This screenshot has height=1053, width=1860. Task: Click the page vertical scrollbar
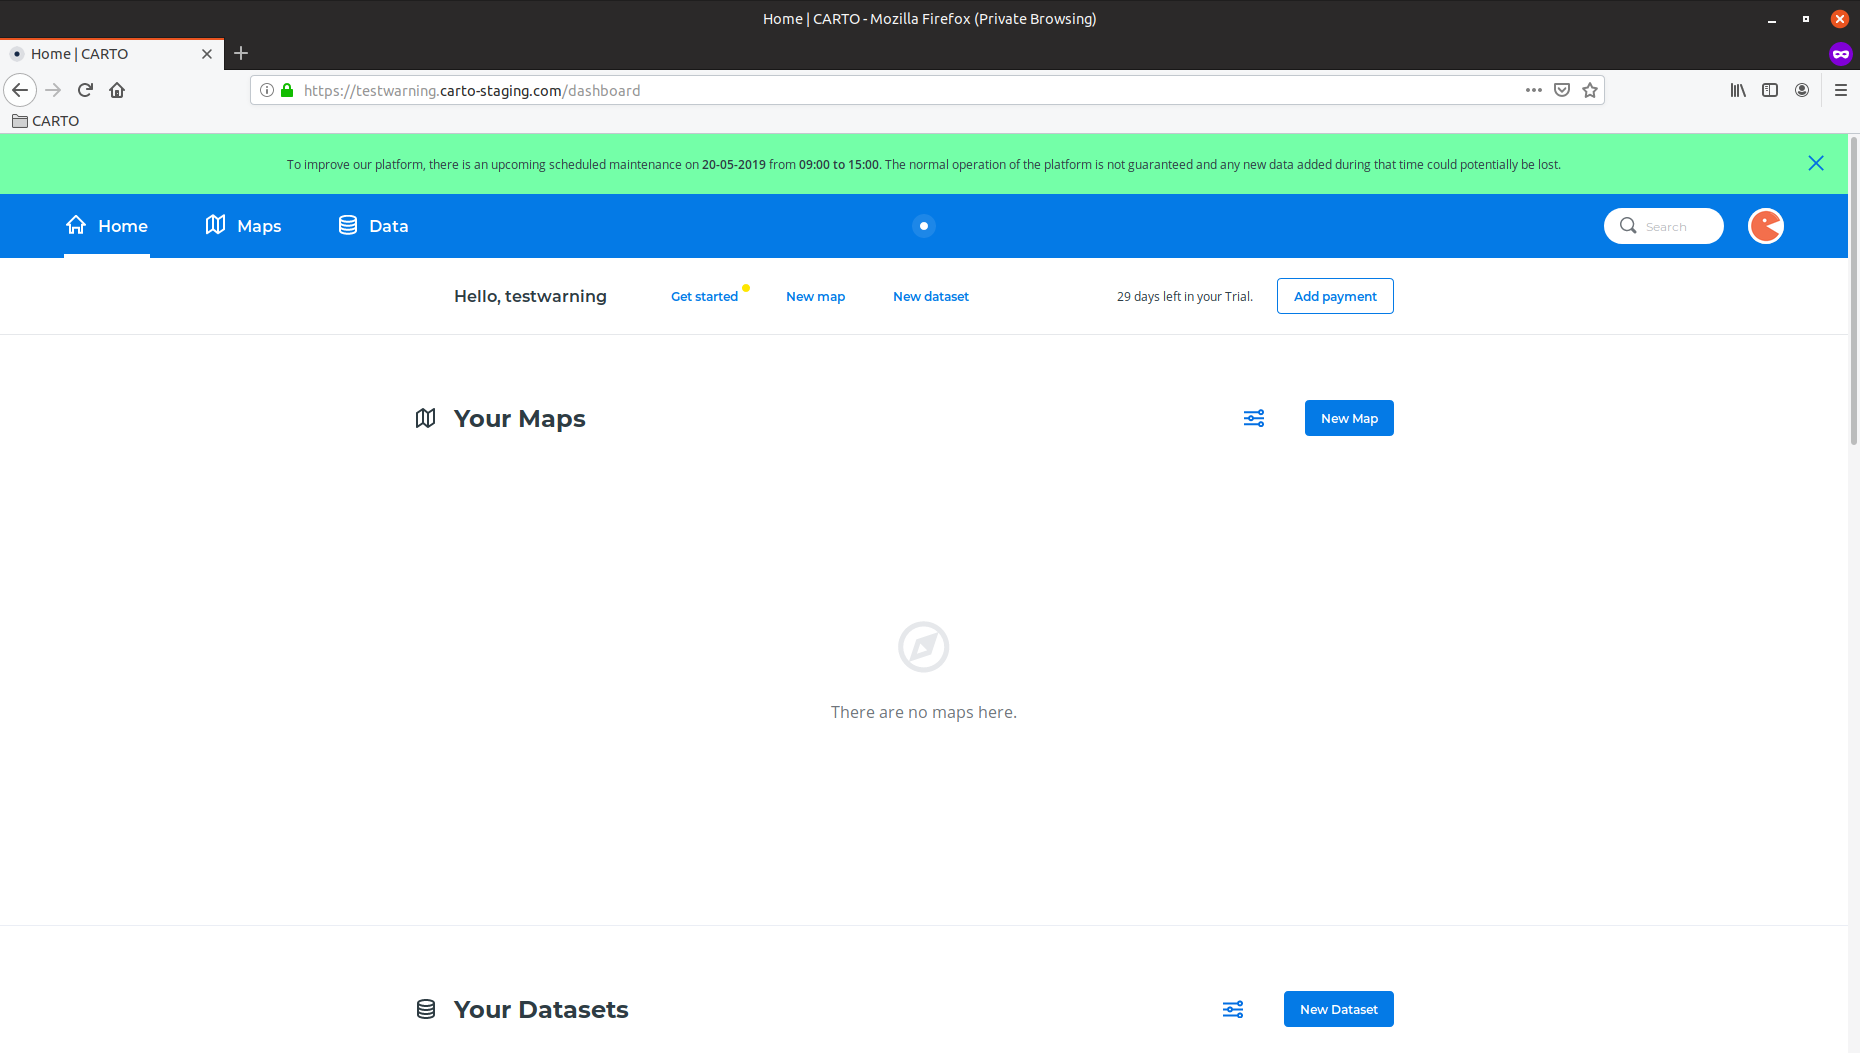[1854, 290]
